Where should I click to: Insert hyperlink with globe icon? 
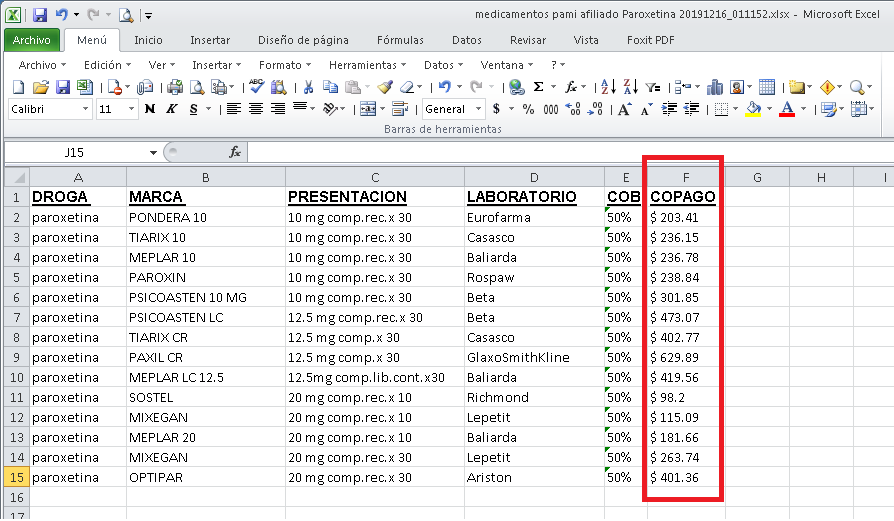point(517,87)
